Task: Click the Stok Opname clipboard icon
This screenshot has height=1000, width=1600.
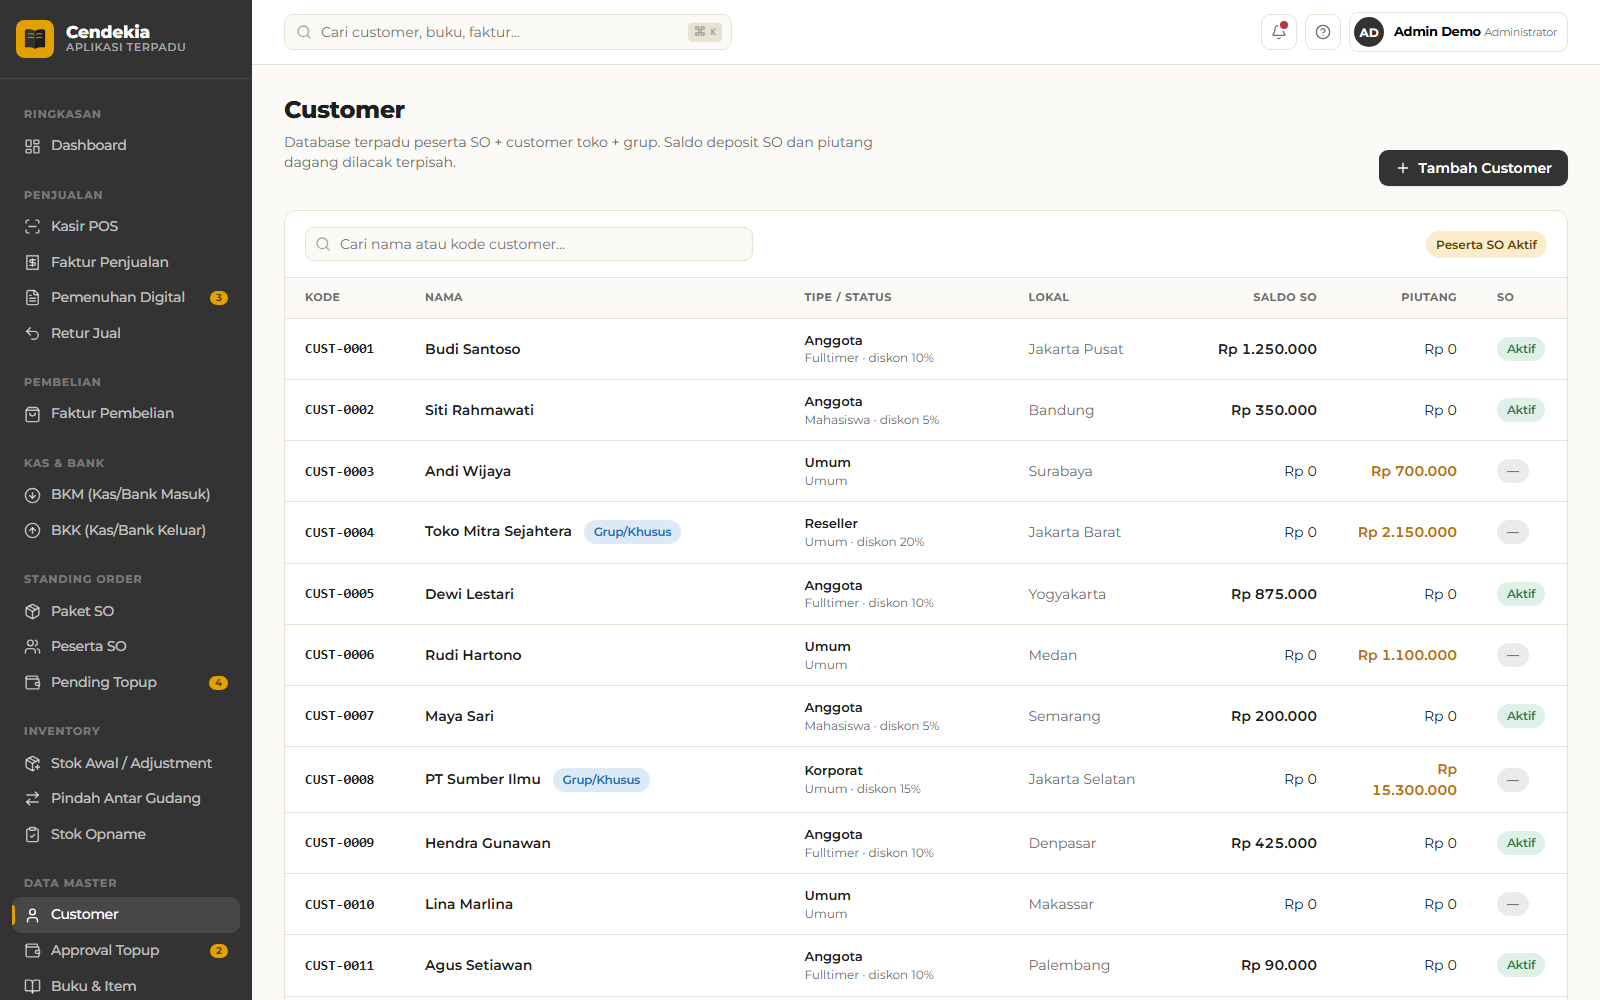Action: [x=33, y=834]
